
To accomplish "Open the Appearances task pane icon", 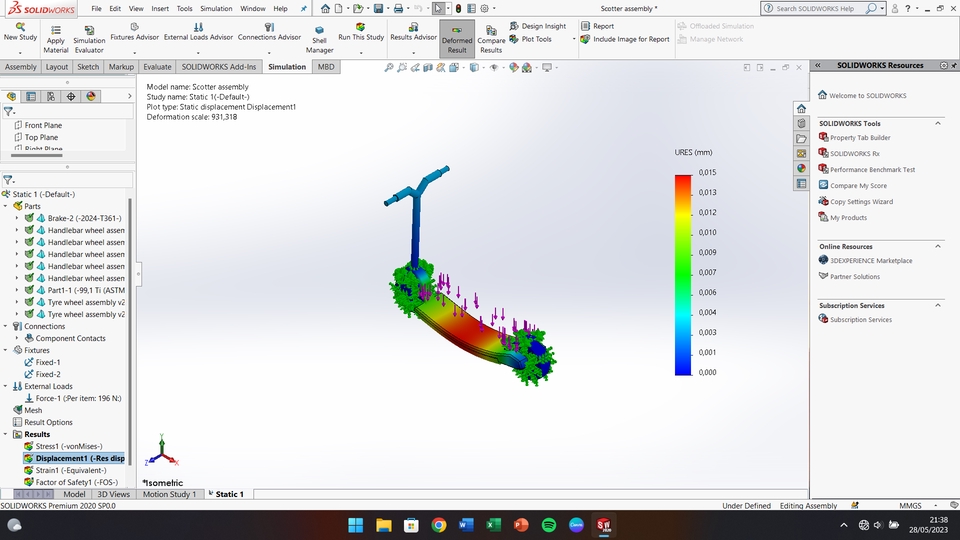I will tap(801, 168).
